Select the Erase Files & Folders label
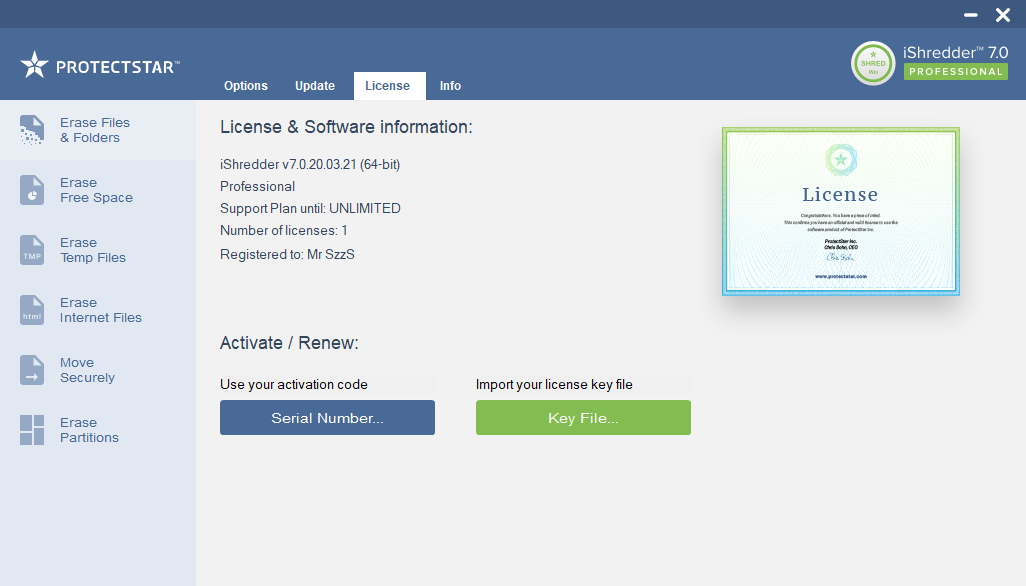1026x586 pixels. coord(95,130)
